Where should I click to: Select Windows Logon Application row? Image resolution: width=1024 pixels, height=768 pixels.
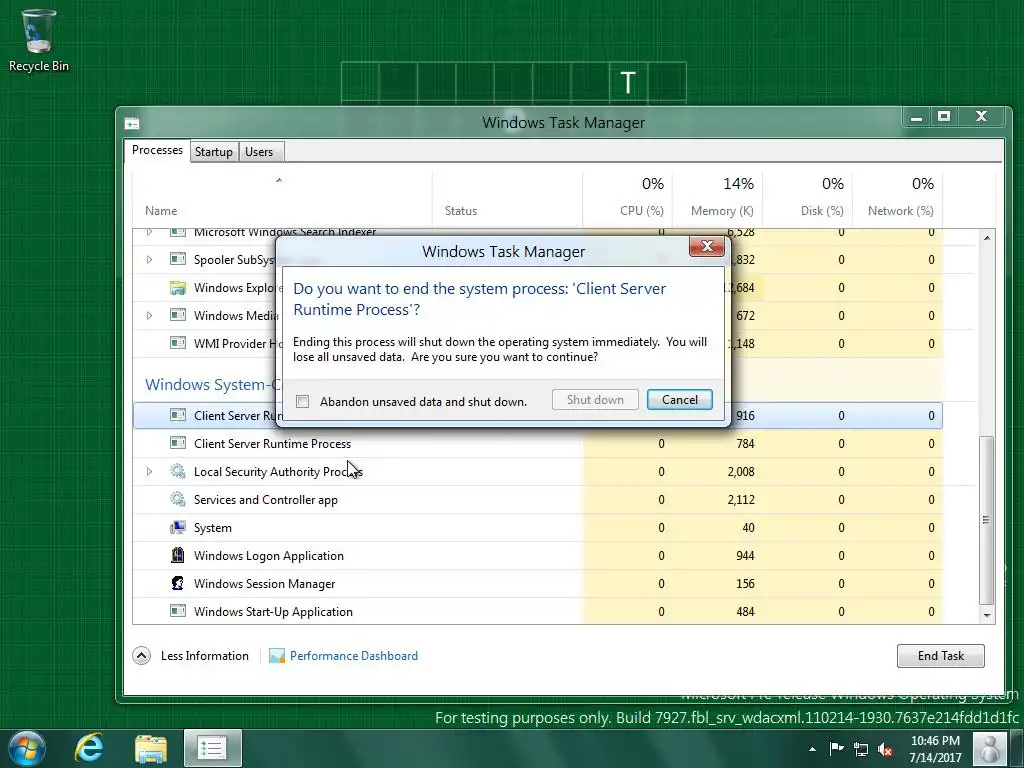pos(537,556)
